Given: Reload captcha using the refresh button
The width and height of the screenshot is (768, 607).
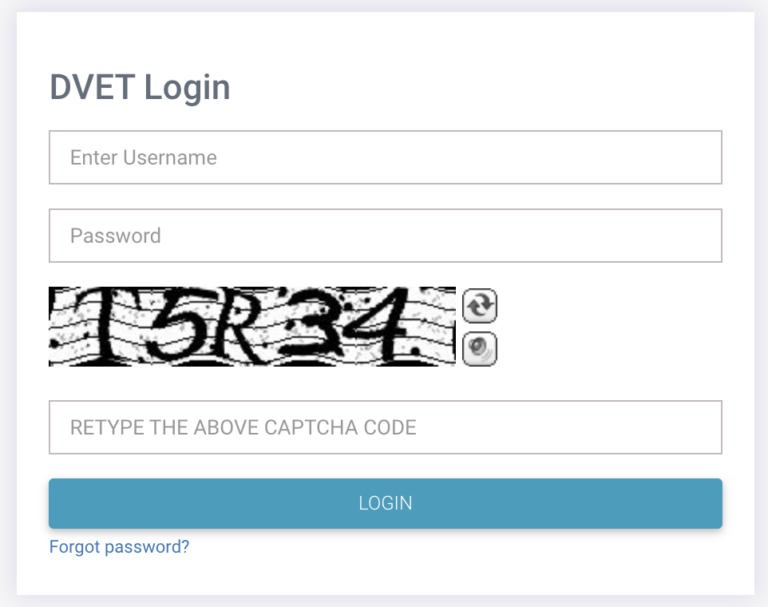Looking at the screenshot, I should 480,306.
